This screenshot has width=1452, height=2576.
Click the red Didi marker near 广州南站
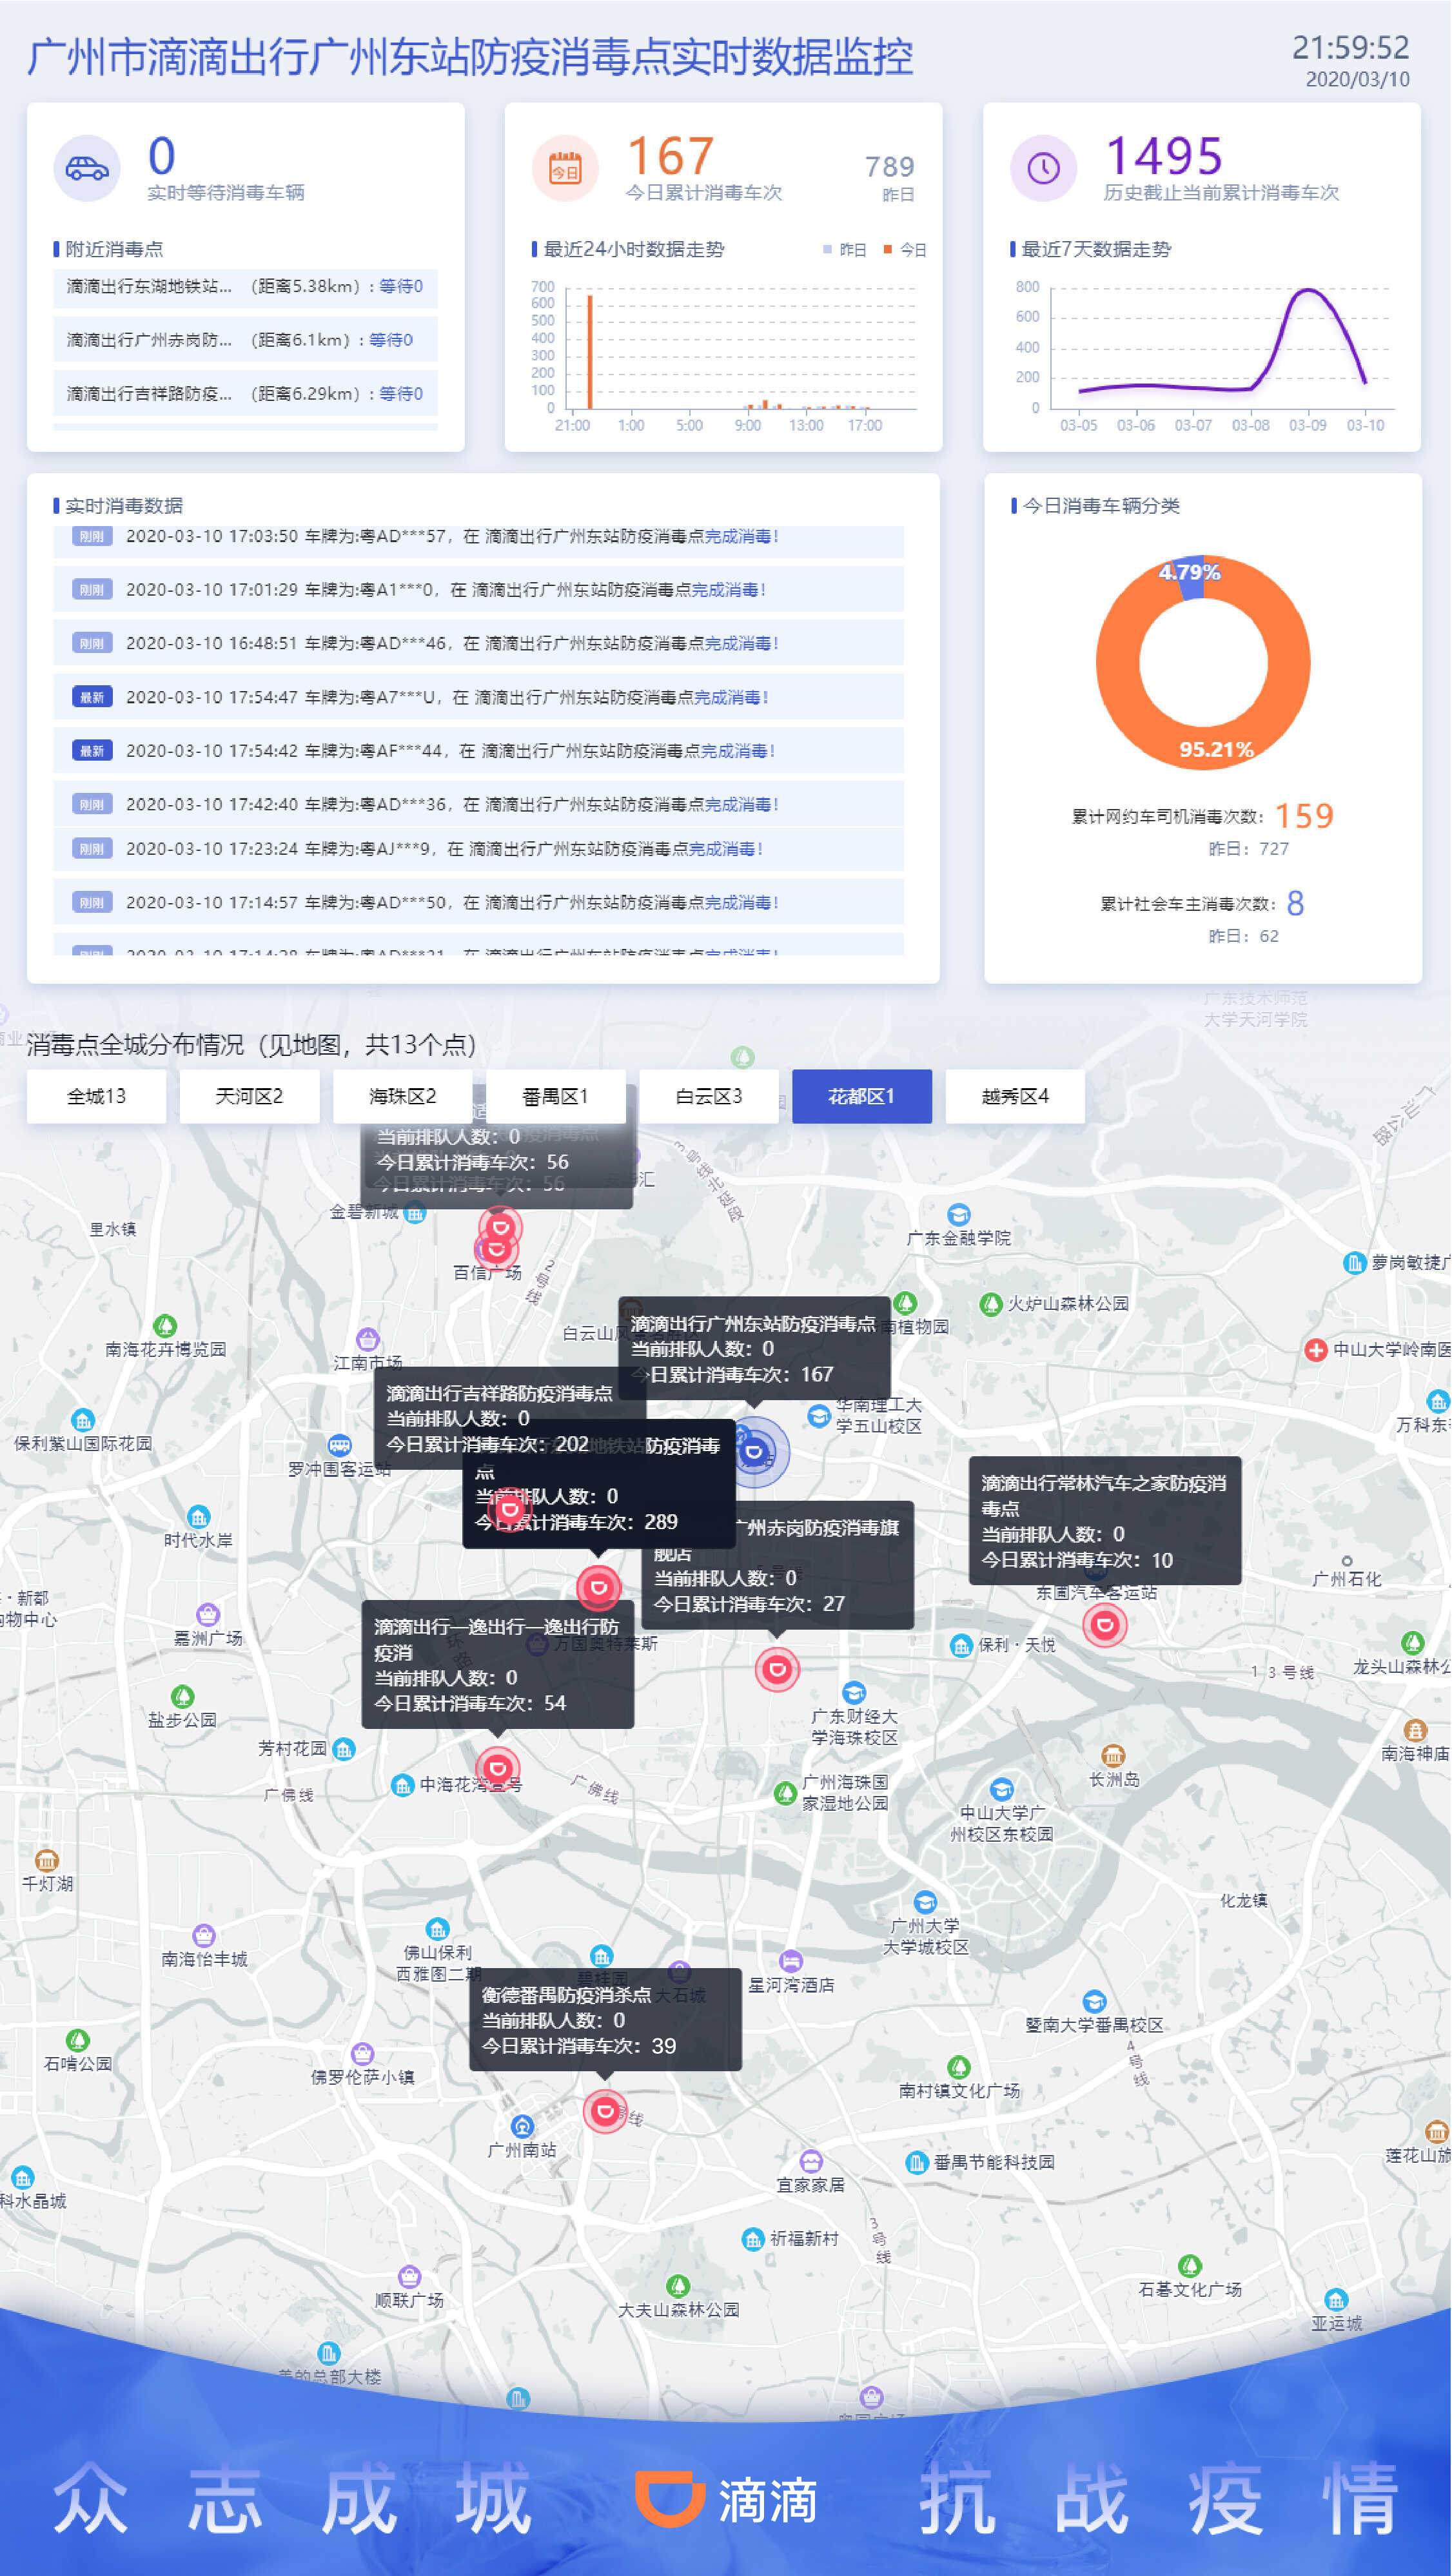(x=605, y=2111)
